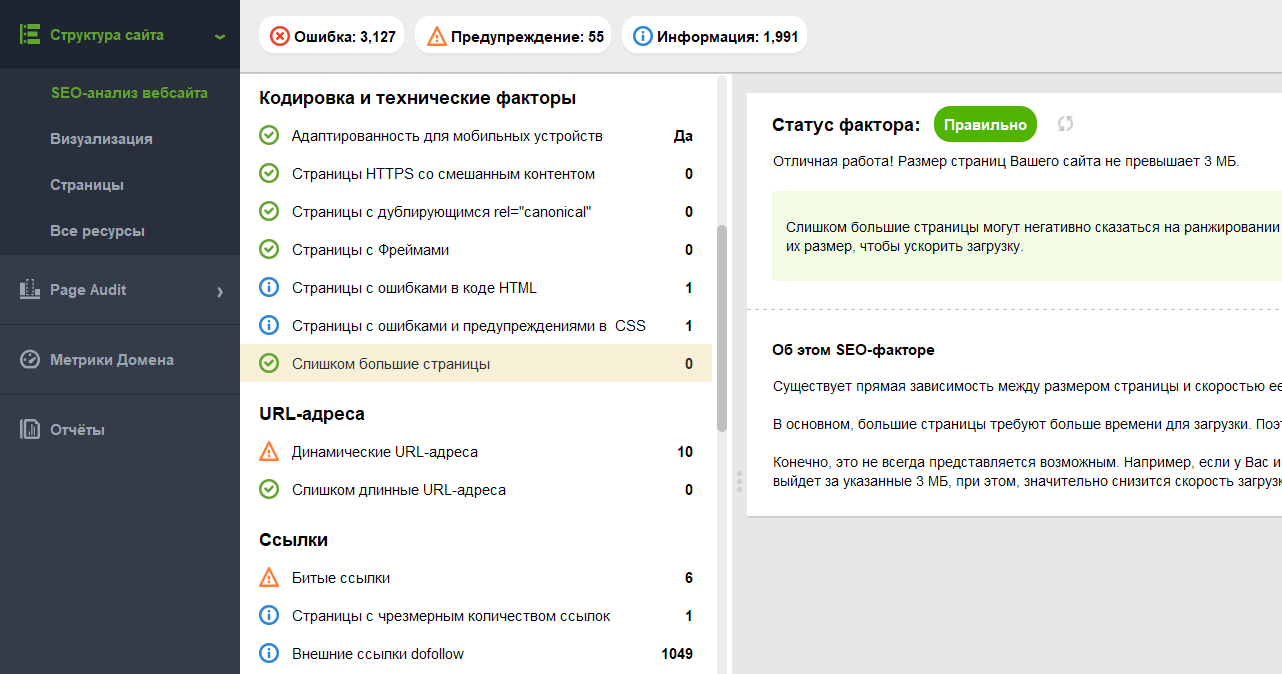Click the Кодировка и технические факторы heading
The image size is (1282, 674).
tap(417, 98)
